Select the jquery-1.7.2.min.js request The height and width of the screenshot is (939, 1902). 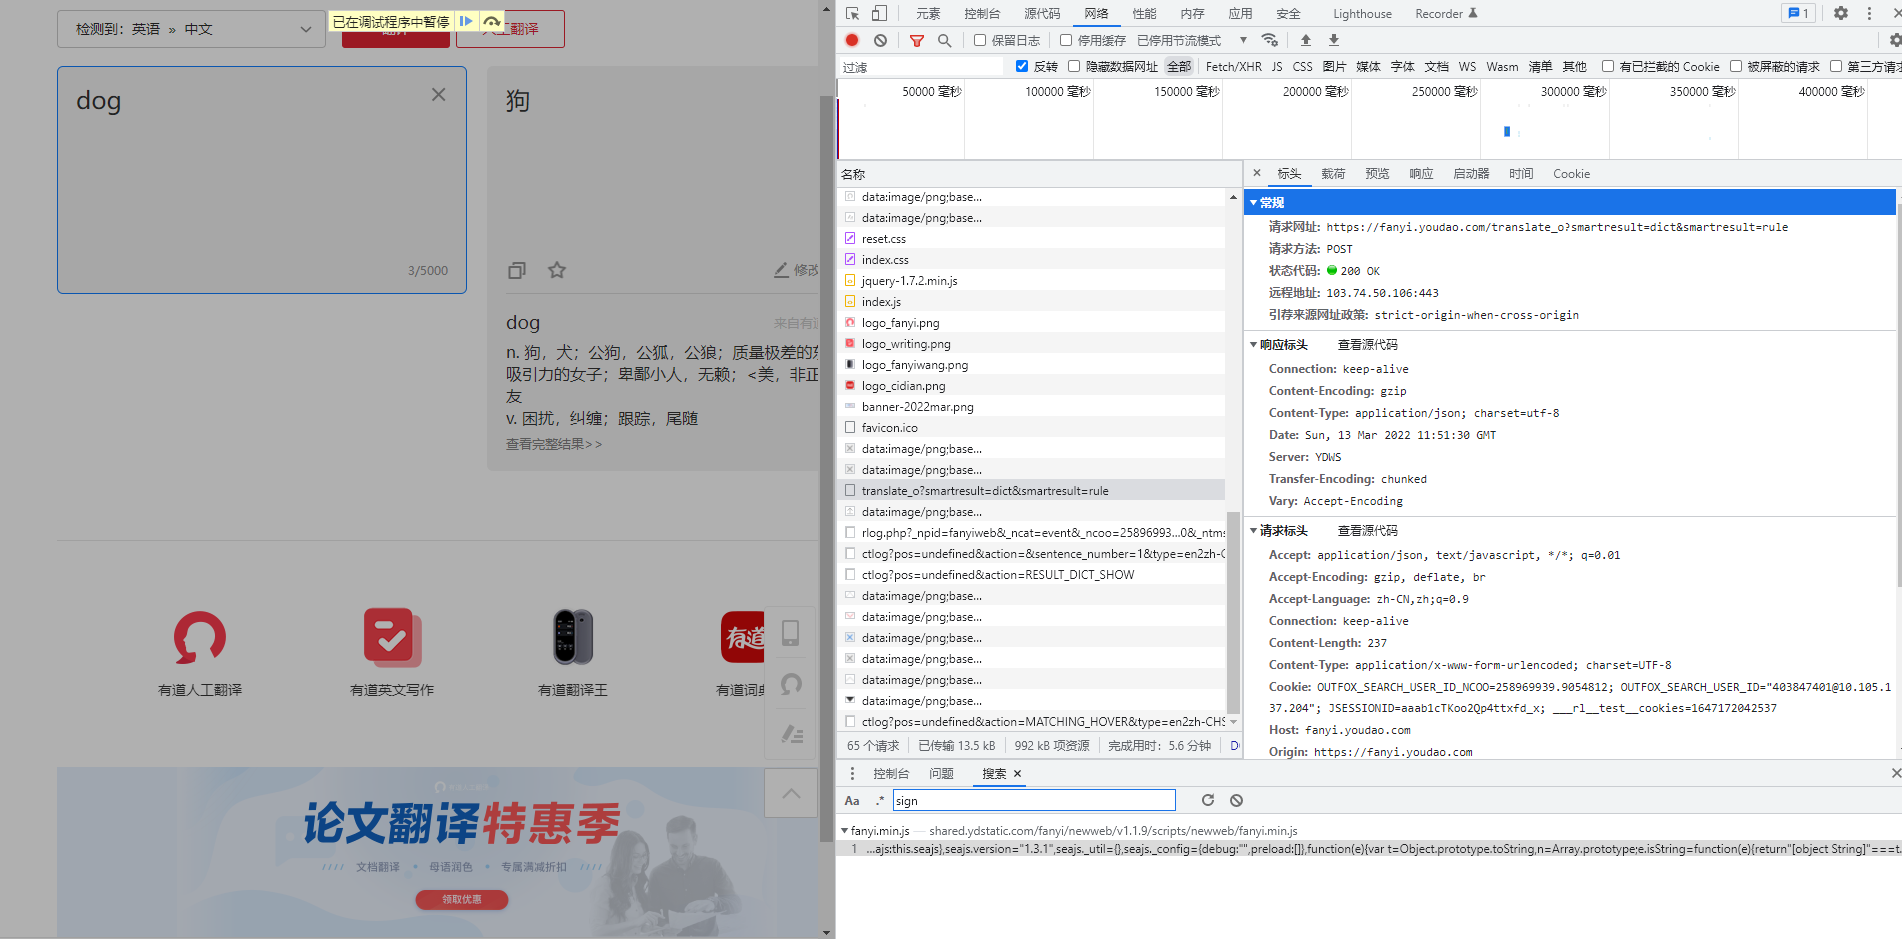(1031, 280)
